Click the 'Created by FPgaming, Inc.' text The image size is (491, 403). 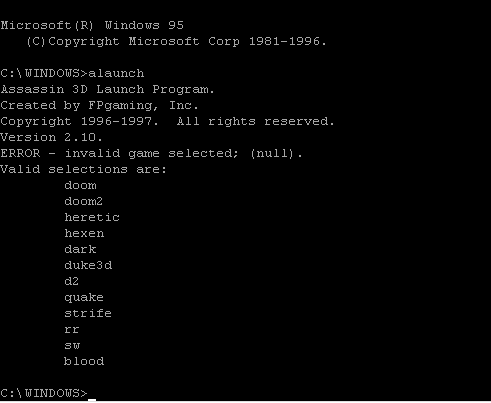click(x=99, y=106)
